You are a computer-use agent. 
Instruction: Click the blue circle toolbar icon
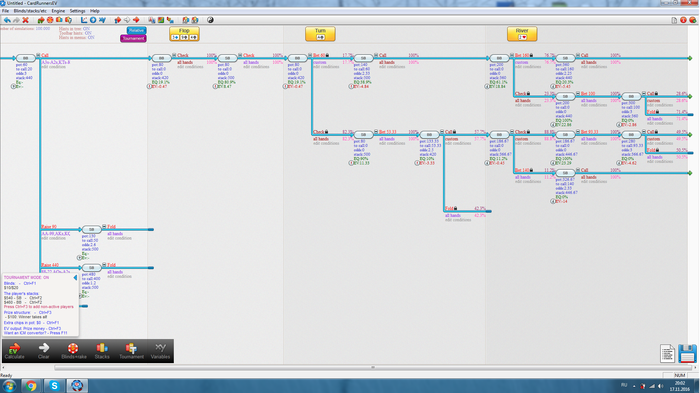point(93,20)
